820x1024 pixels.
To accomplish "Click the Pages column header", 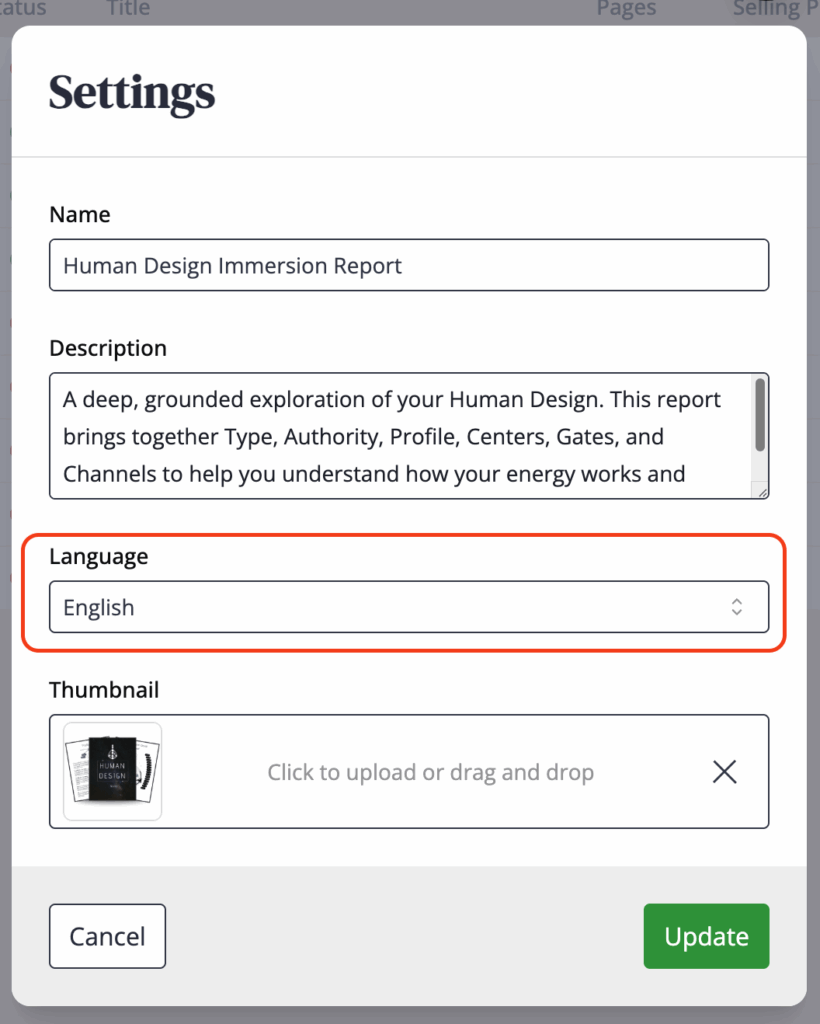I will [626, 9].
